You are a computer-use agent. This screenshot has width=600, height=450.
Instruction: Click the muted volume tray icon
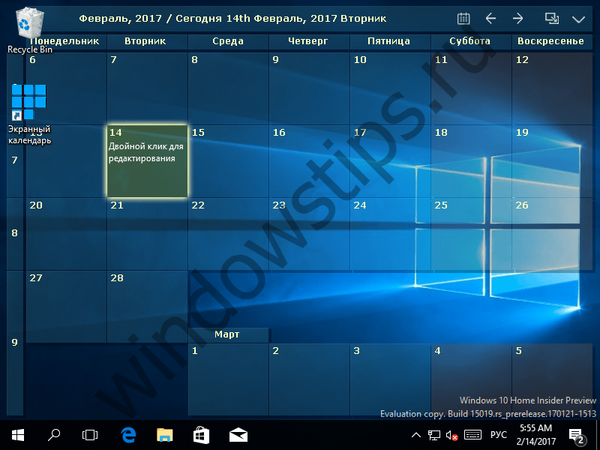452,435
